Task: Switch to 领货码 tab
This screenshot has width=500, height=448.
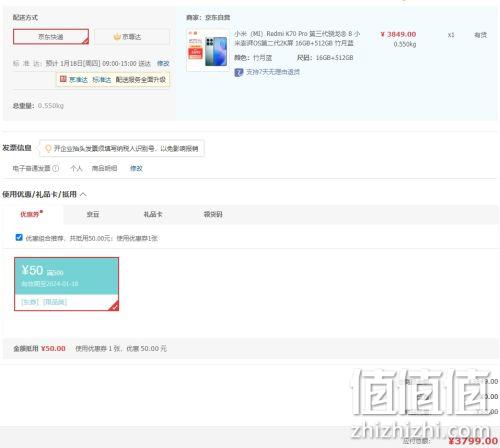Action: click(213, 214)
